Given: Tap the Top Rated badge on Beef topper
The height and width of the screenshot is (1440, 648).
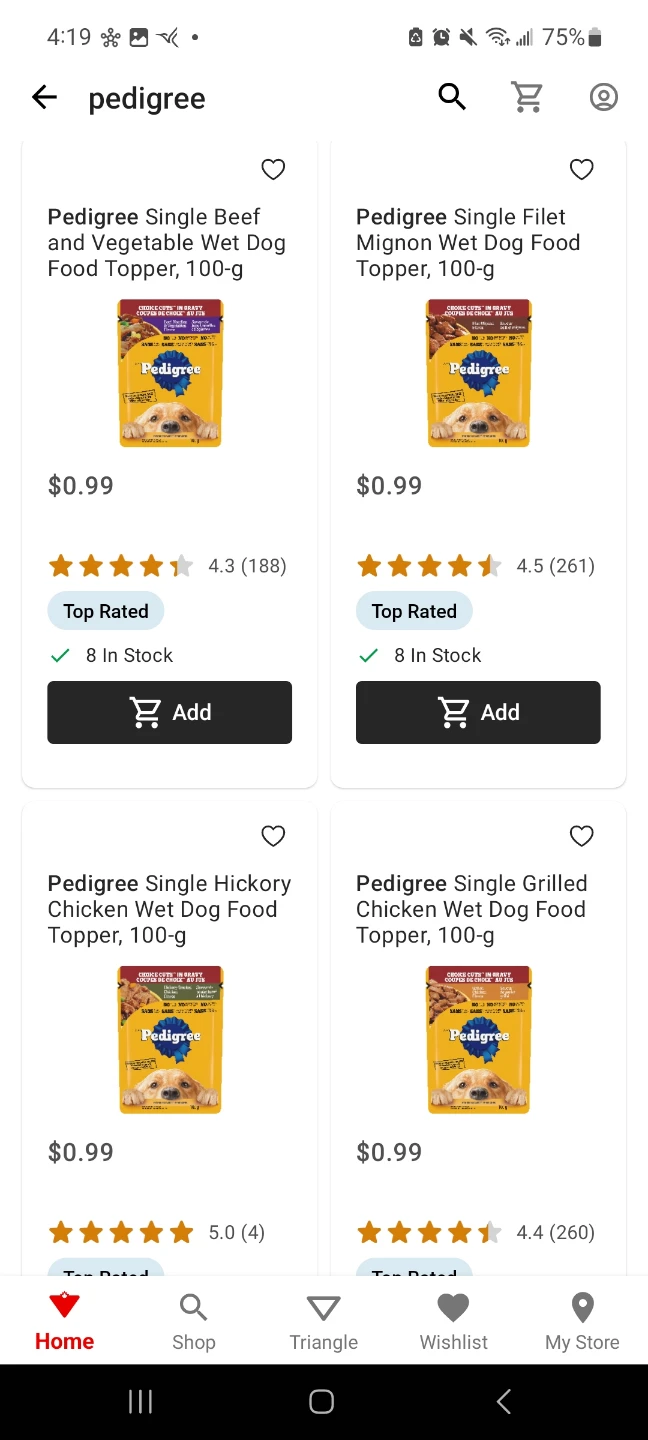Looking at the screenshot, I should pyautogui.click(x=105, y=610).
